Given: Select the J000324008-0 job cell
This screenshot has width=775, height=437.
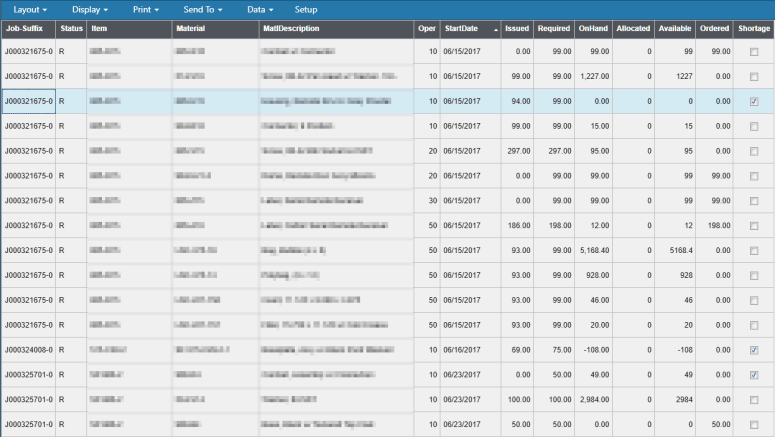Looking at the screenshot, I should click(x=29, y=350).
